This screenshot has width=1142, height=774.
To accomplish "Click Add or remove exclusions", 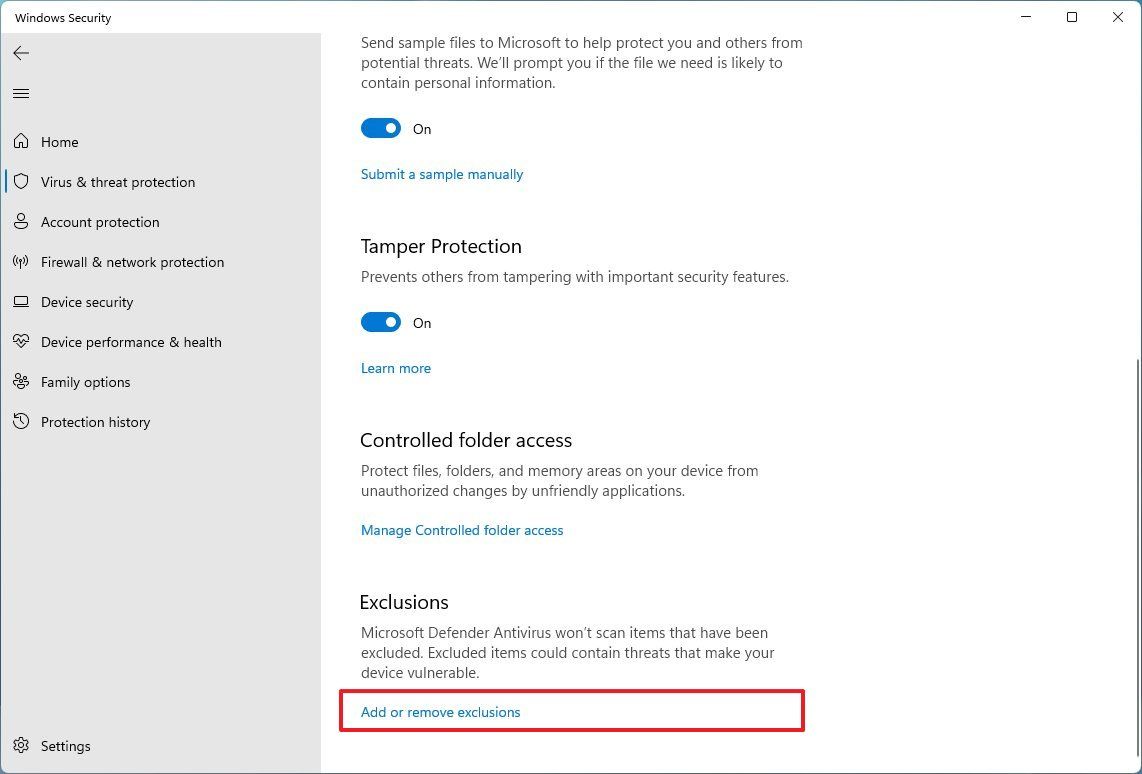I will (441, 712).
